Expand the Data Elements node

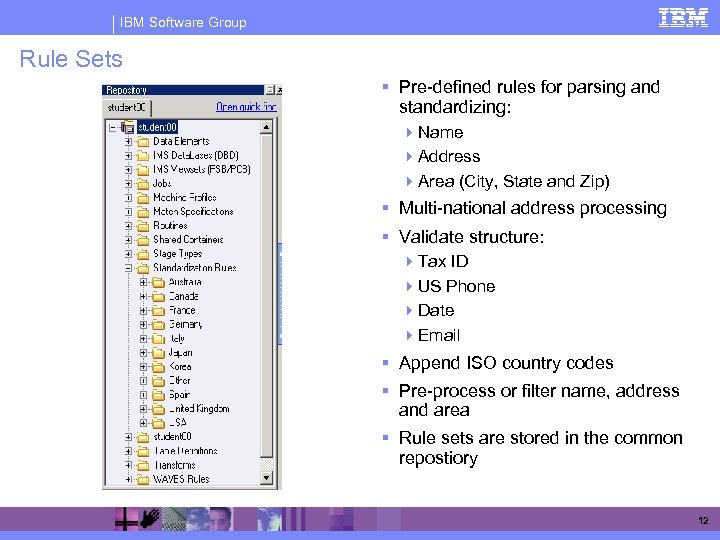click(129, 141)
